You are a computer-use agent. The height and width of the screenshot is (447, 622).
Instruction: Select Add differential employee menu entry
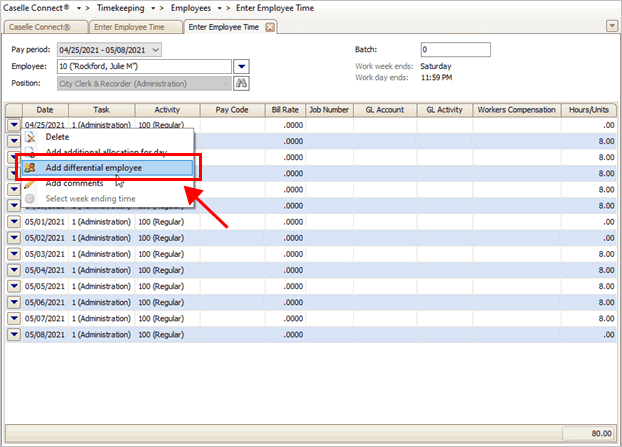(106, 167)
